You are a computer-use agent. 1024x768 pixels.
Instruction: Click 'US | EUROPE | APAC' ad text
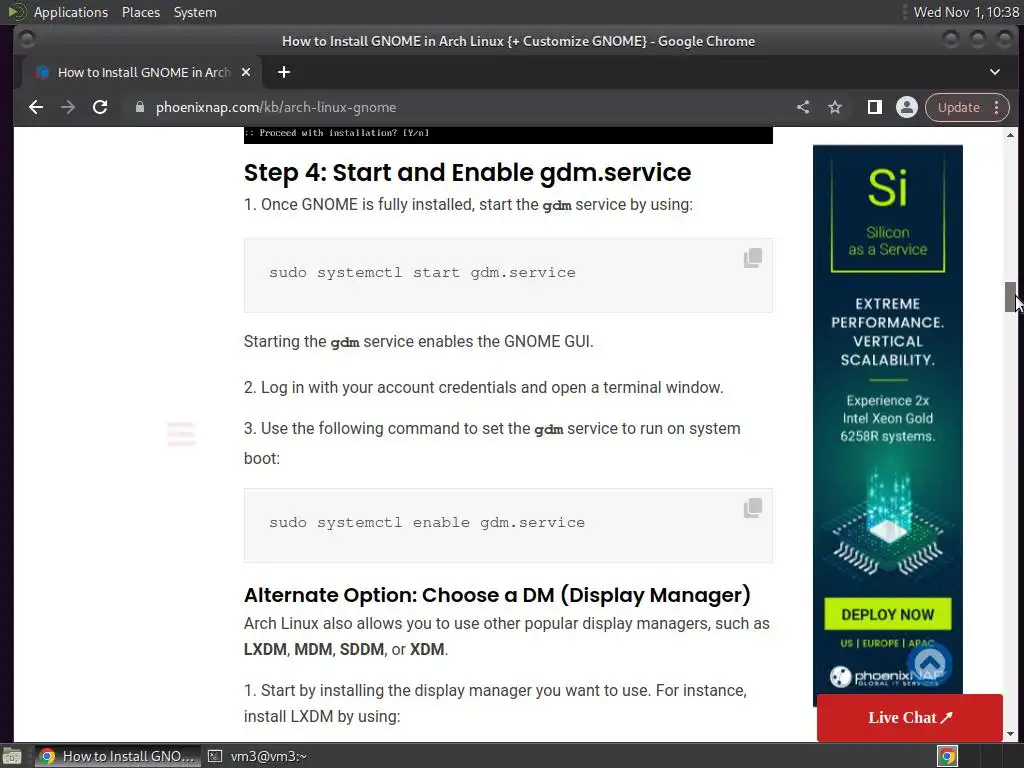point(887,643)
